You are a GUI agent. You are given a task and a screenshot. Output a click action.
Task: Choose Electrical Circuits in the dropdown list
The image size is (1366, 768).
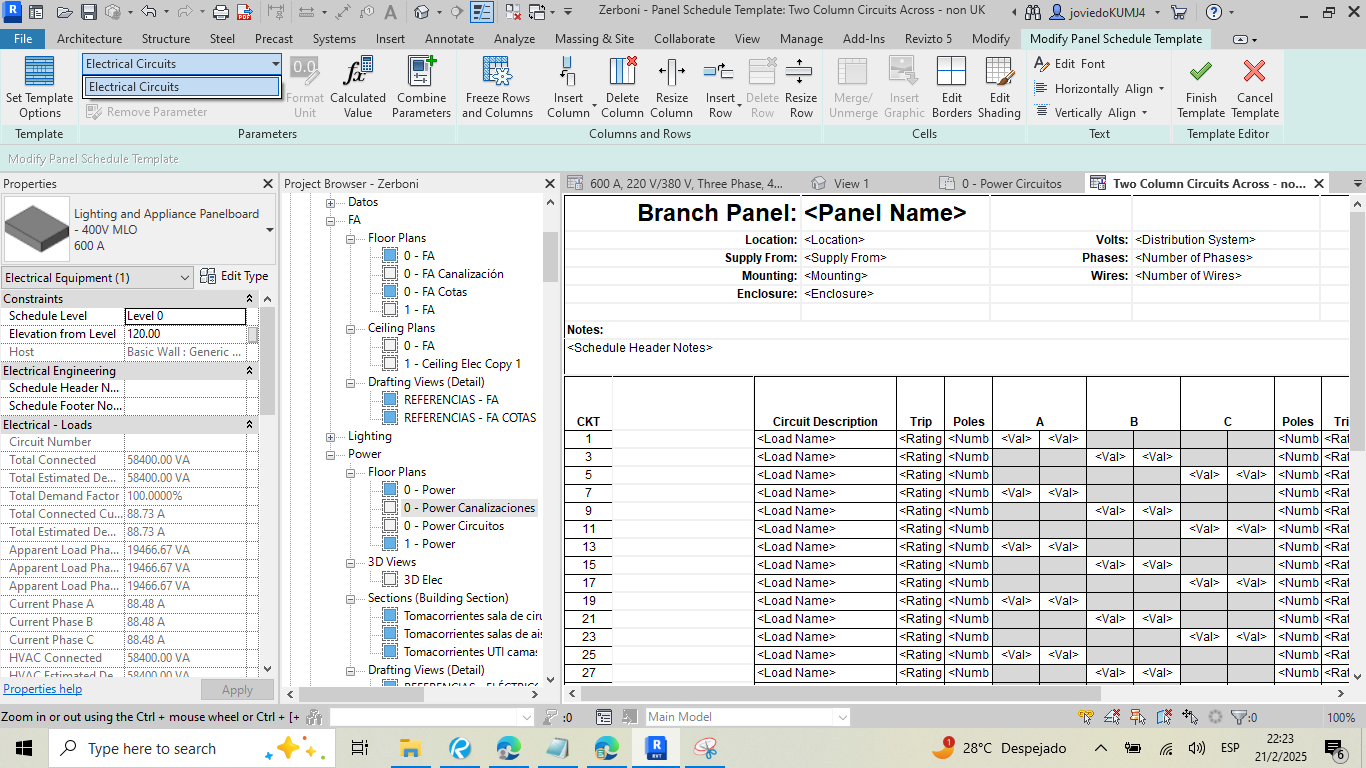(182, 87)
